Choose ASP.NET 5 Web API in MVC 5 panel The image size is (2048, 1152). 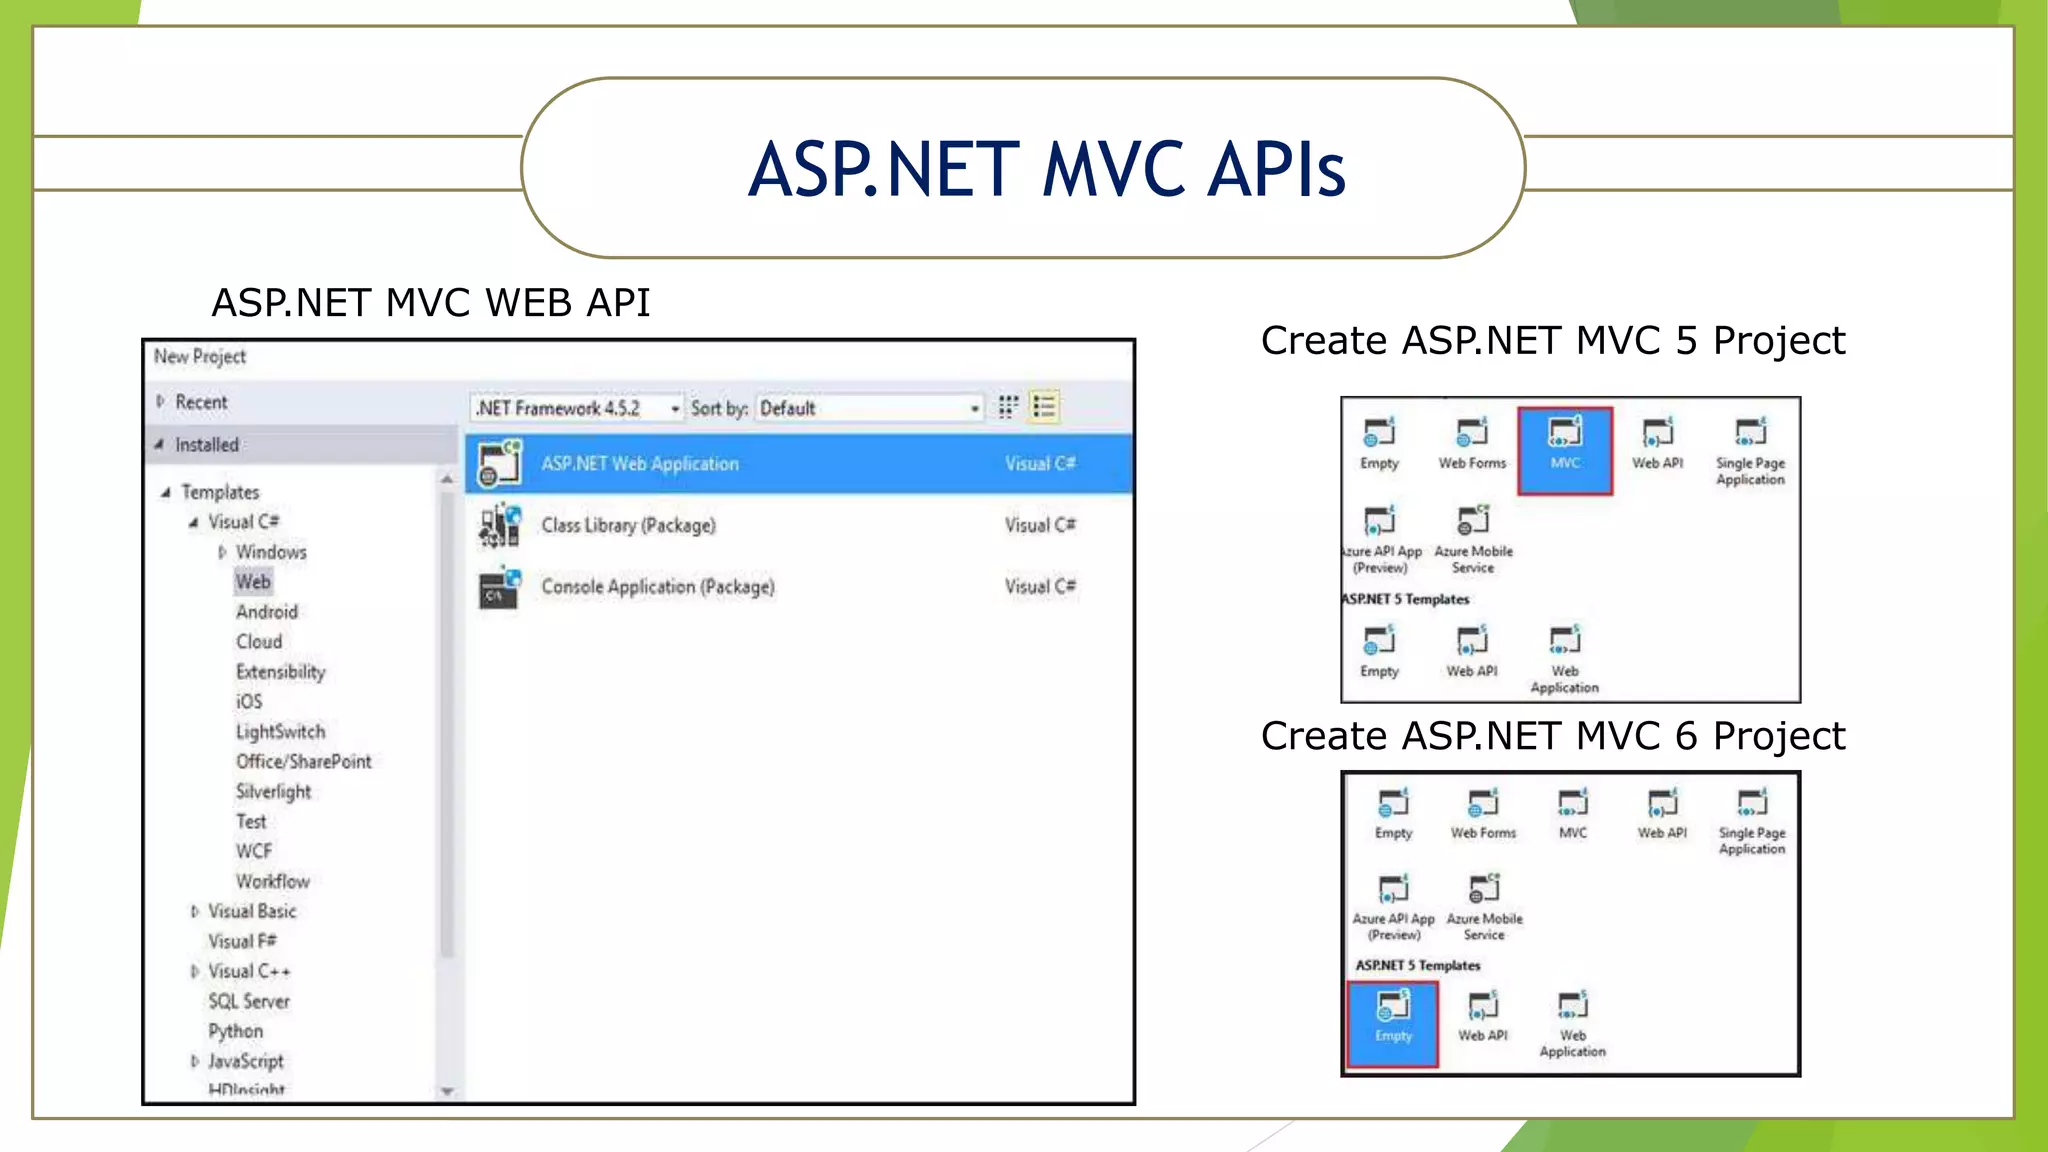pos(1472,652)
